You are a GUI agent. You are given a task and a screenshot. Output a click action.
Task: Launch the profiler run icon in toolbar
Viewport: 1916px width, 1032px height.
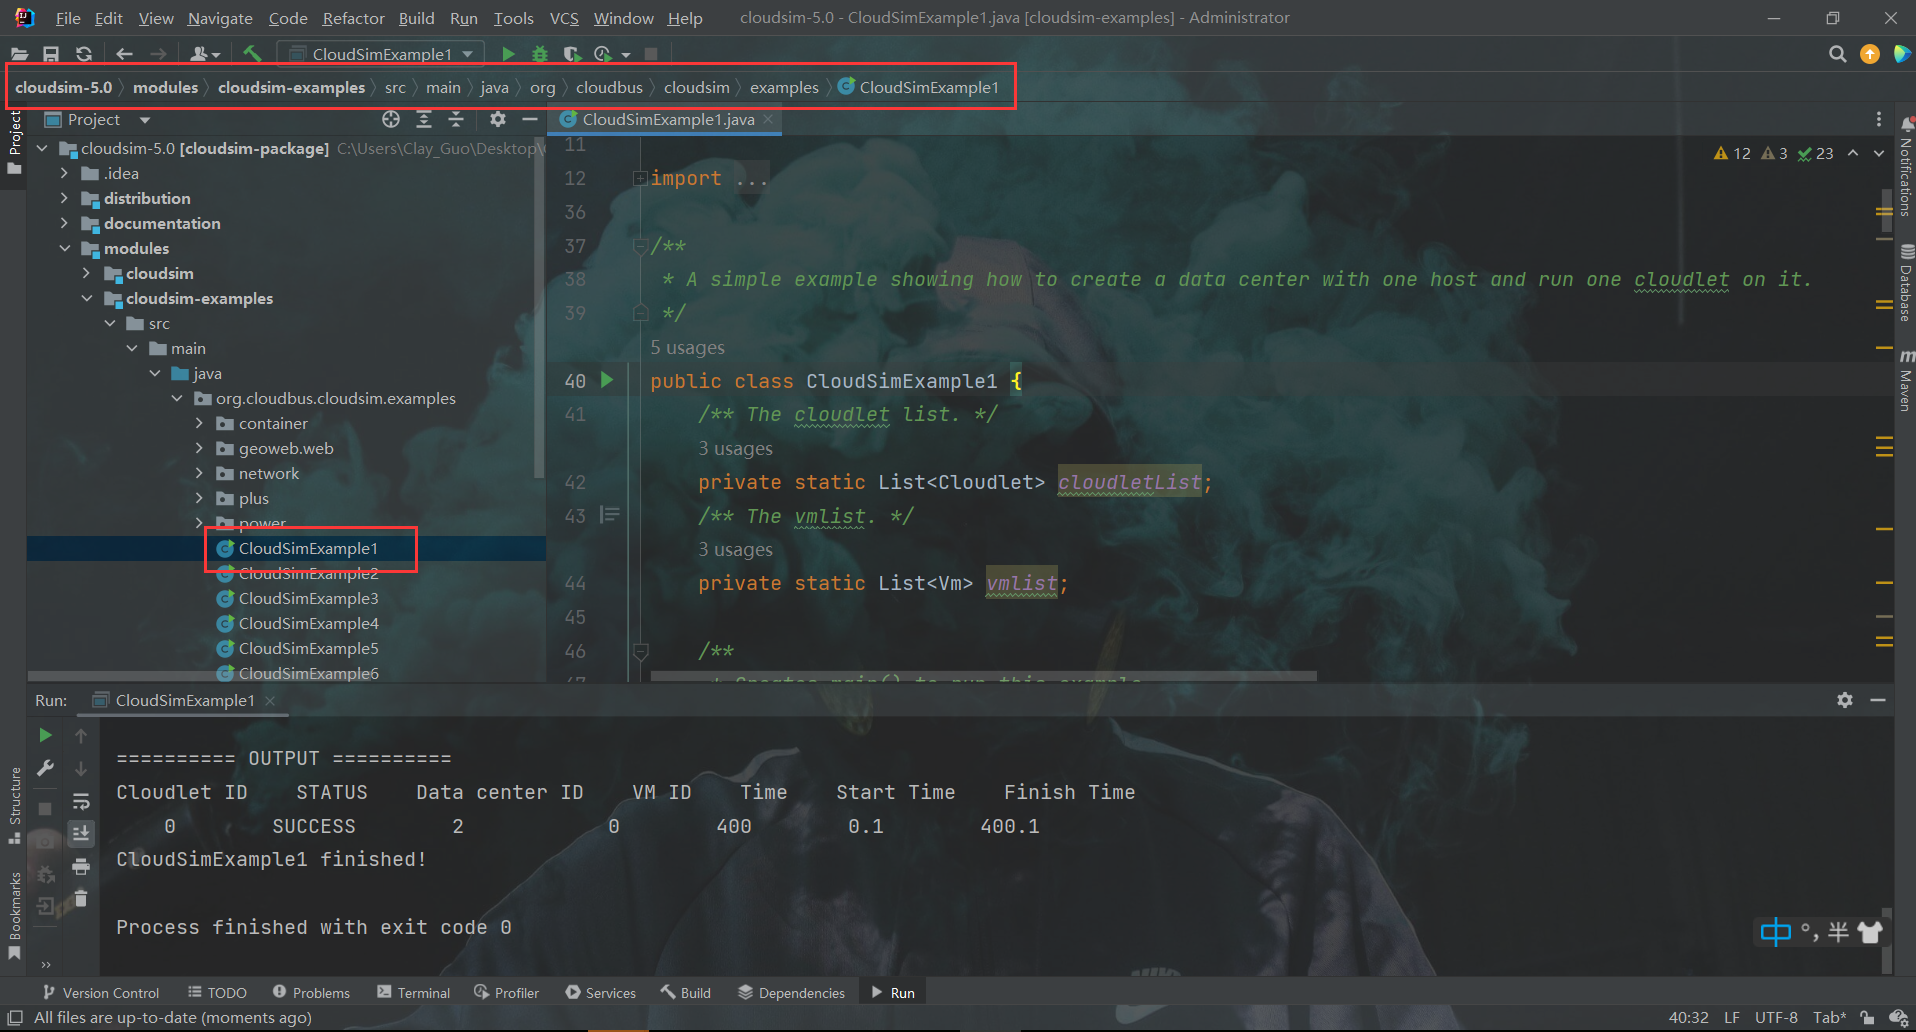(x=603, y=54)
